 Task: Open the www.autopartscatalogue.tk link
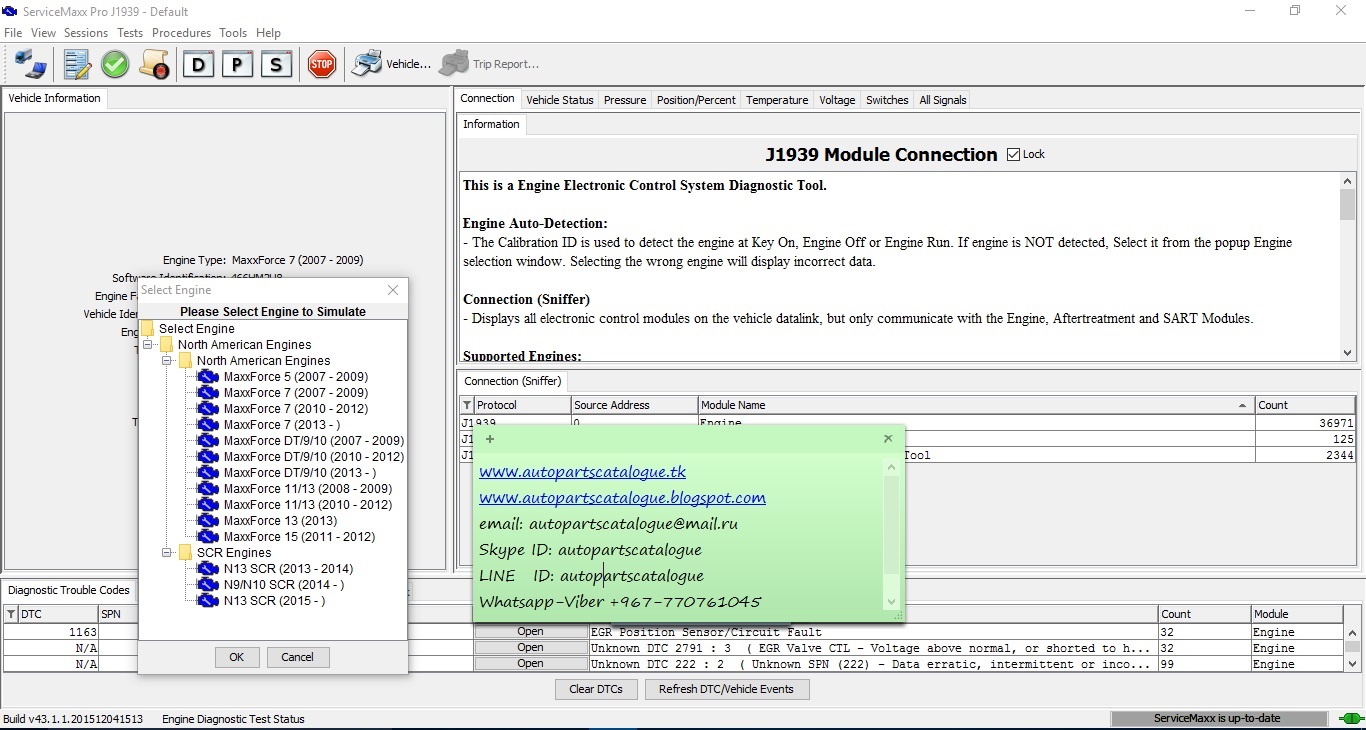tap(582, 472)
